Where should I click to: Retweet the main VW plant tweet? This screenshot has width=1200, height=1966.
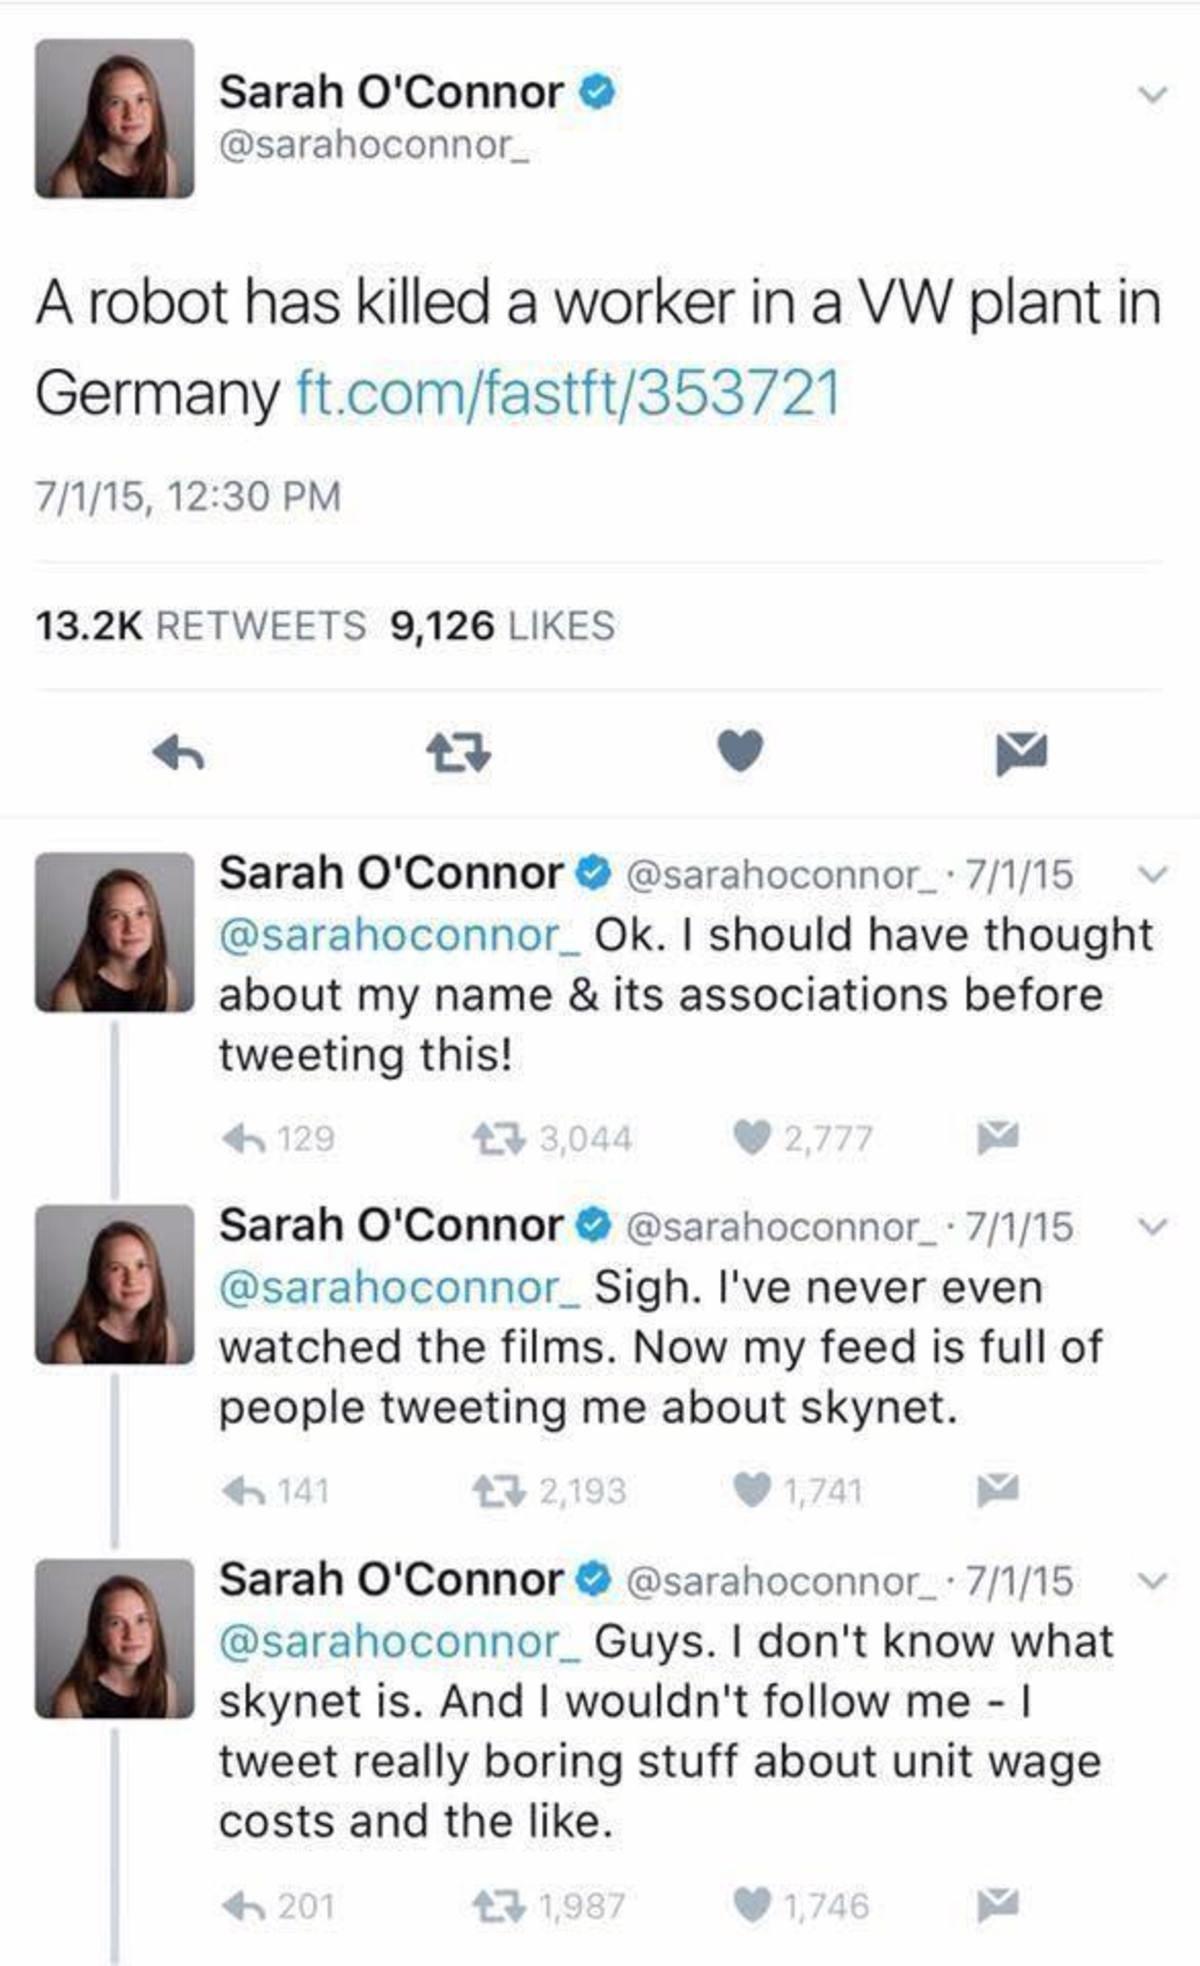[458, 753]
